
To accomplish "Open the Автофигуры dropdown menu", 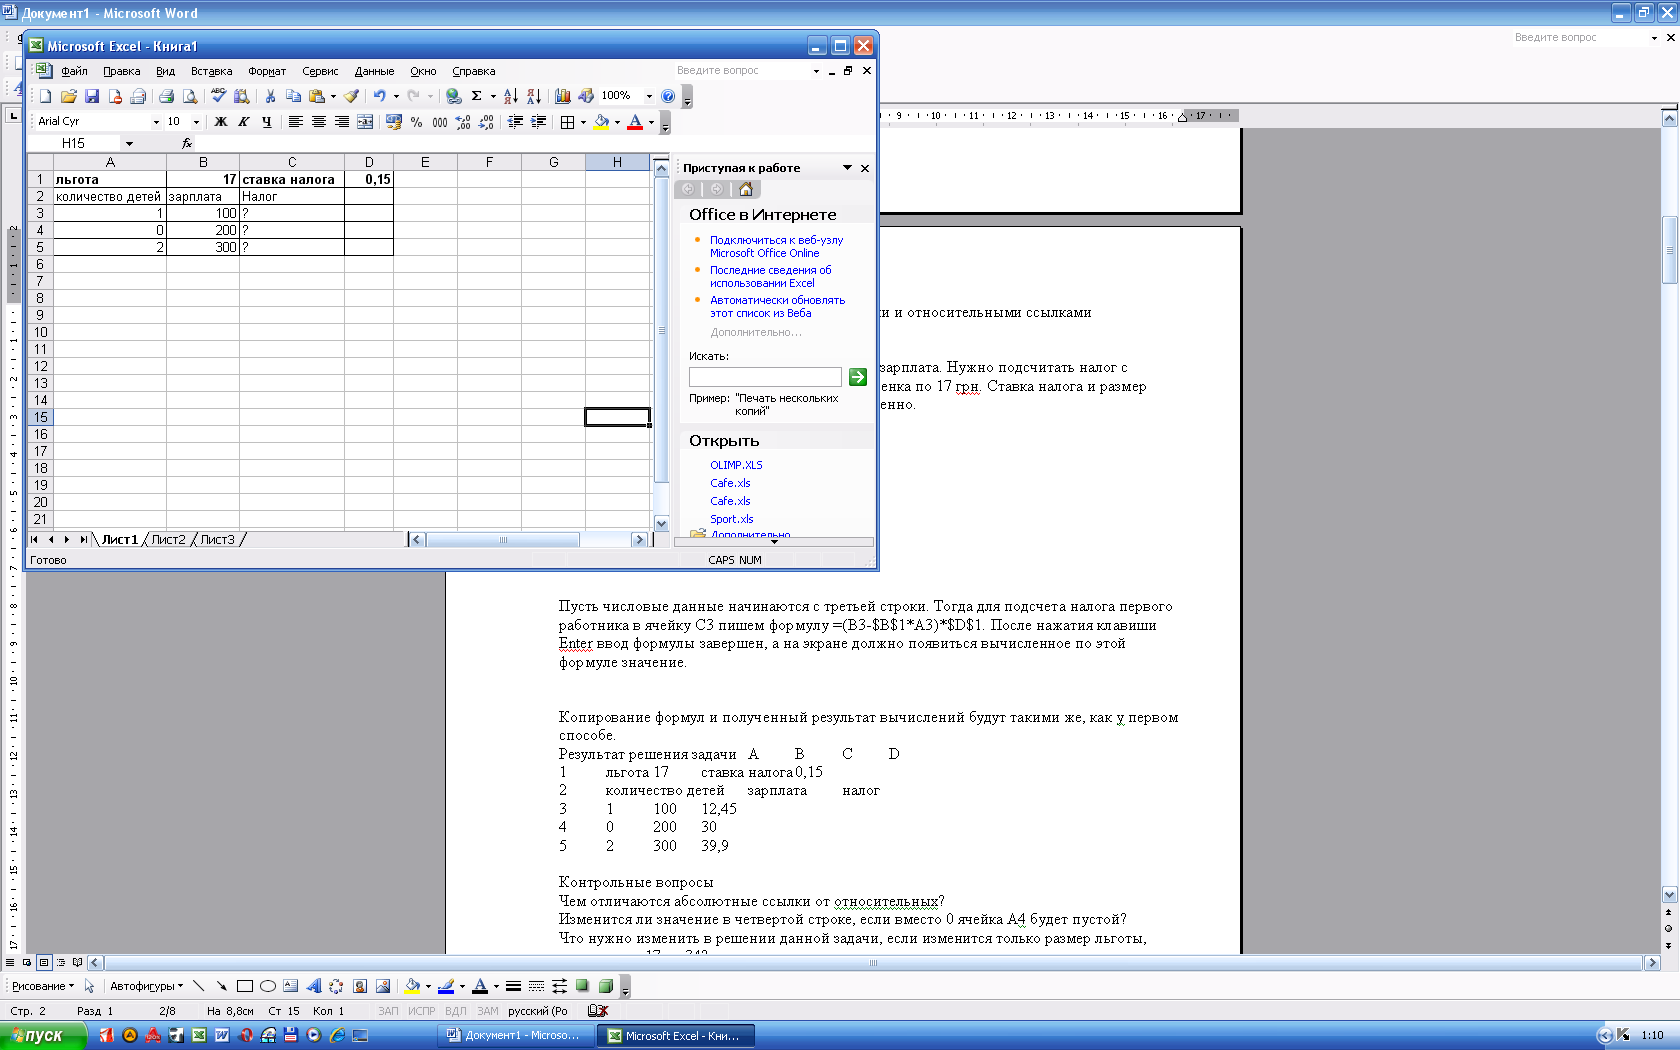I will click(146, 986).
